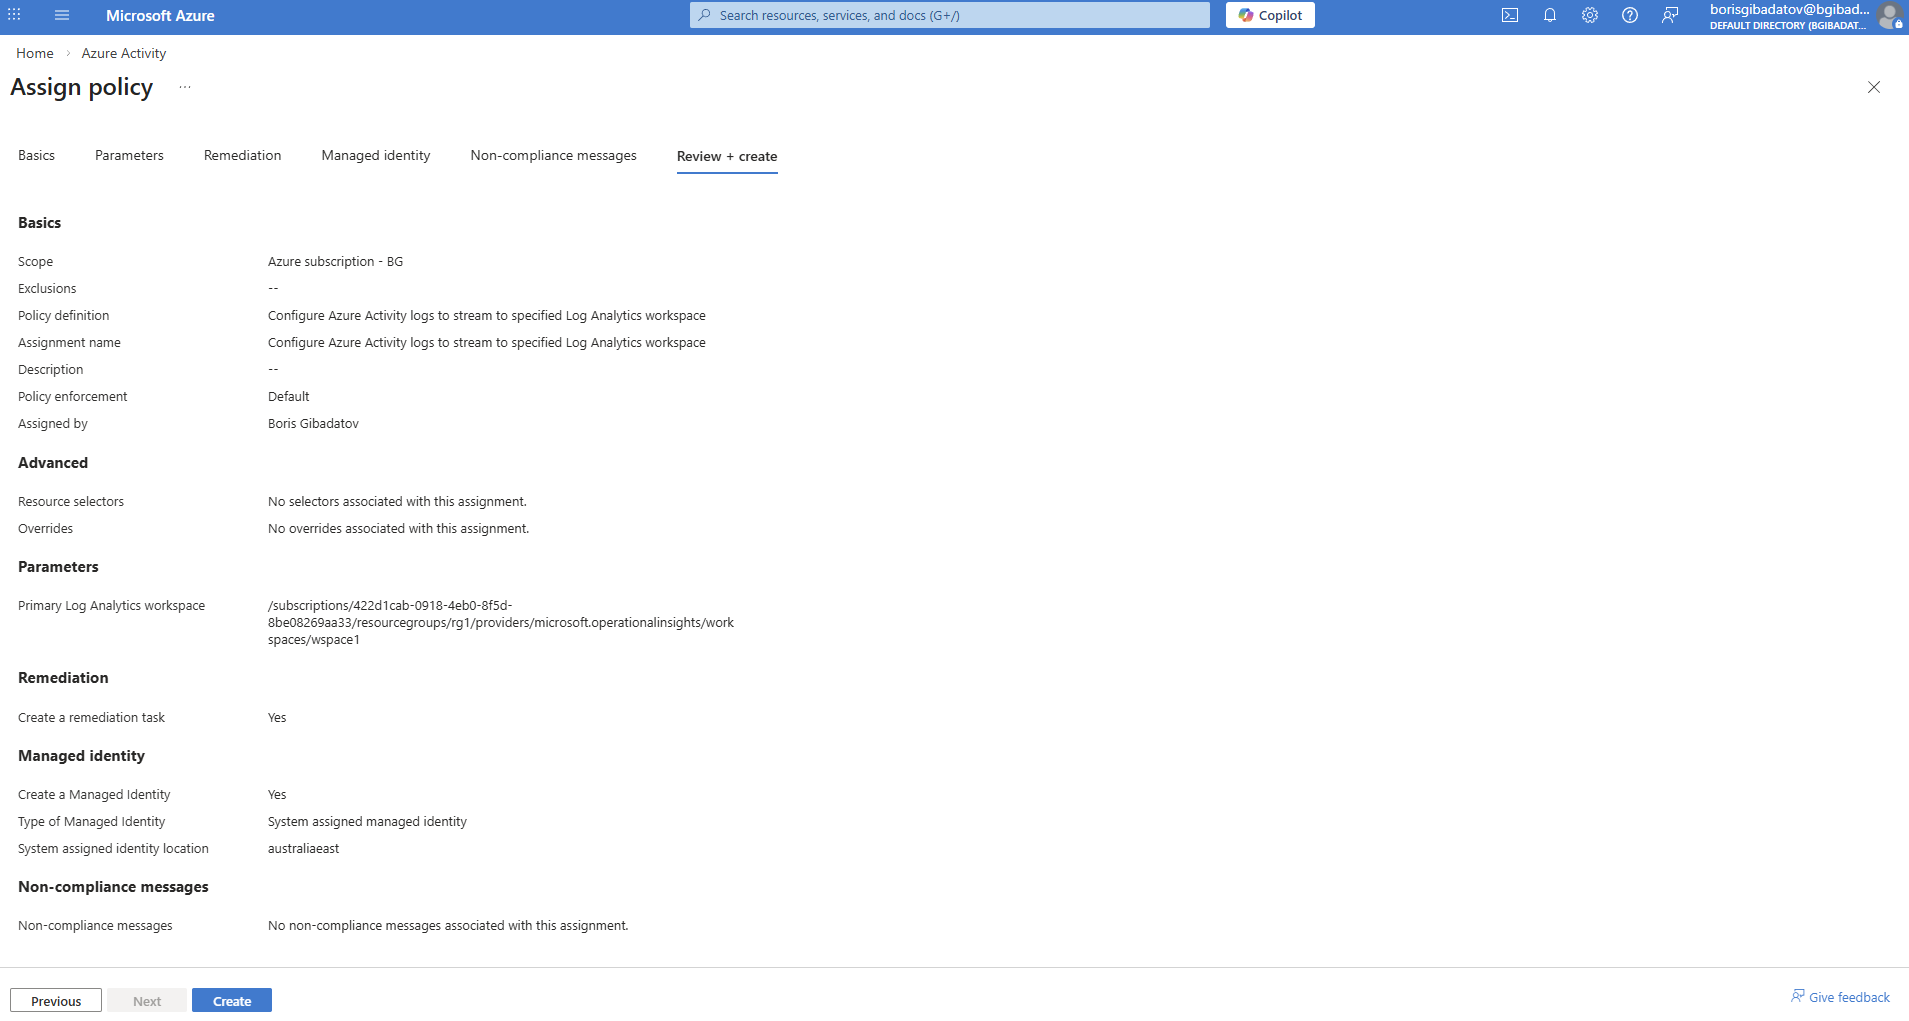1909x1021 pixels.
Task: Open the Remediation tab
Action: (242, 155)
